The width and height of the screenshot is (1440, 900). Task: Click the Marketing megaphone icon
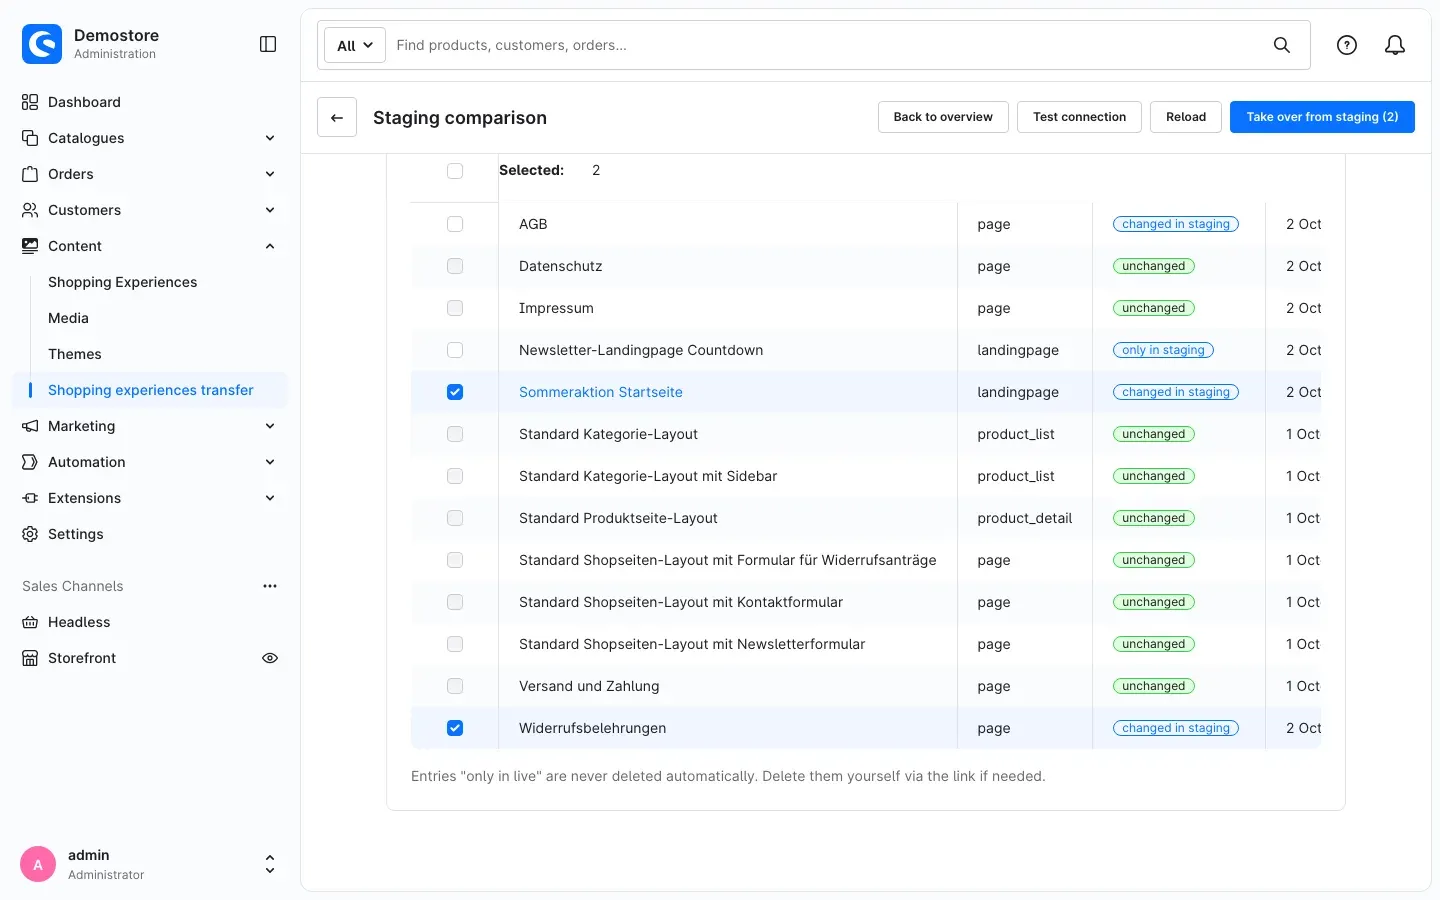(30, 426)
